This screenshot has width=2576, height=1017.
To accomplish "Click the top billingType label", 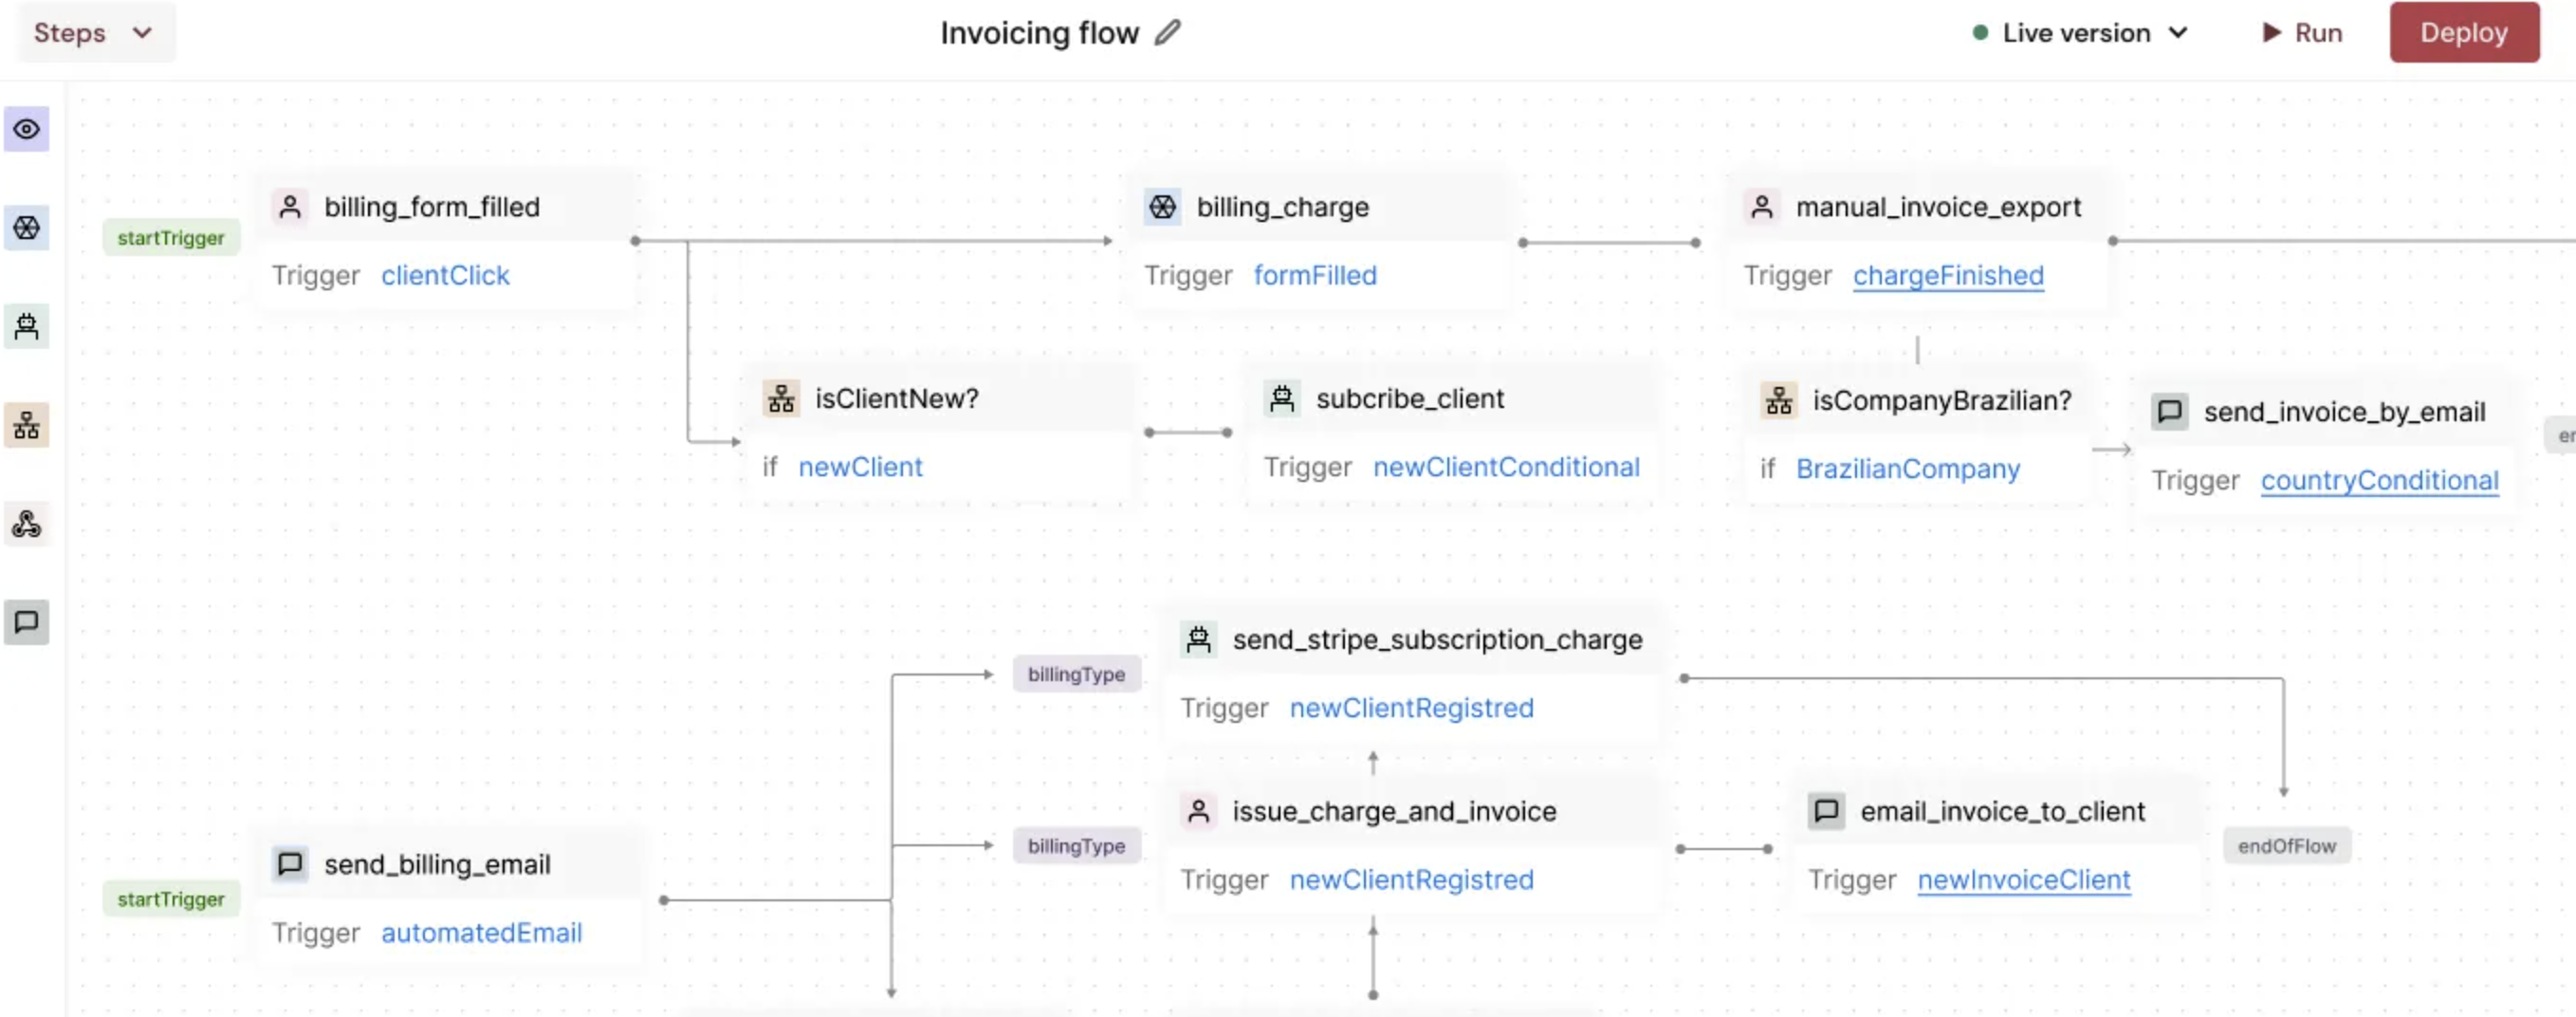I will click(1076, 674).
